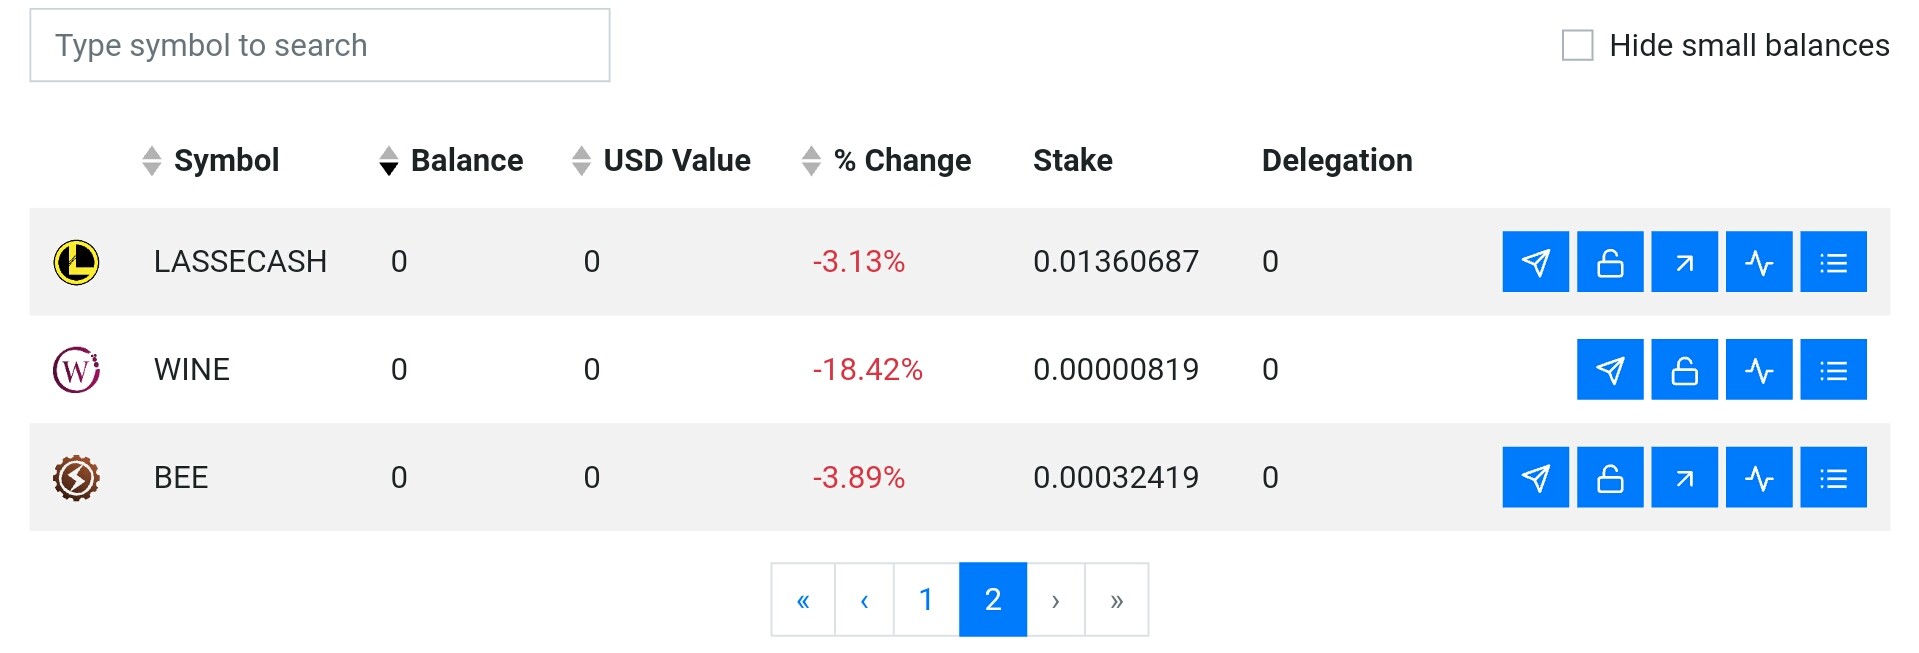Click the WINE token logo
This screenshot has width=1919, height=653.
(x=76, y=370)
